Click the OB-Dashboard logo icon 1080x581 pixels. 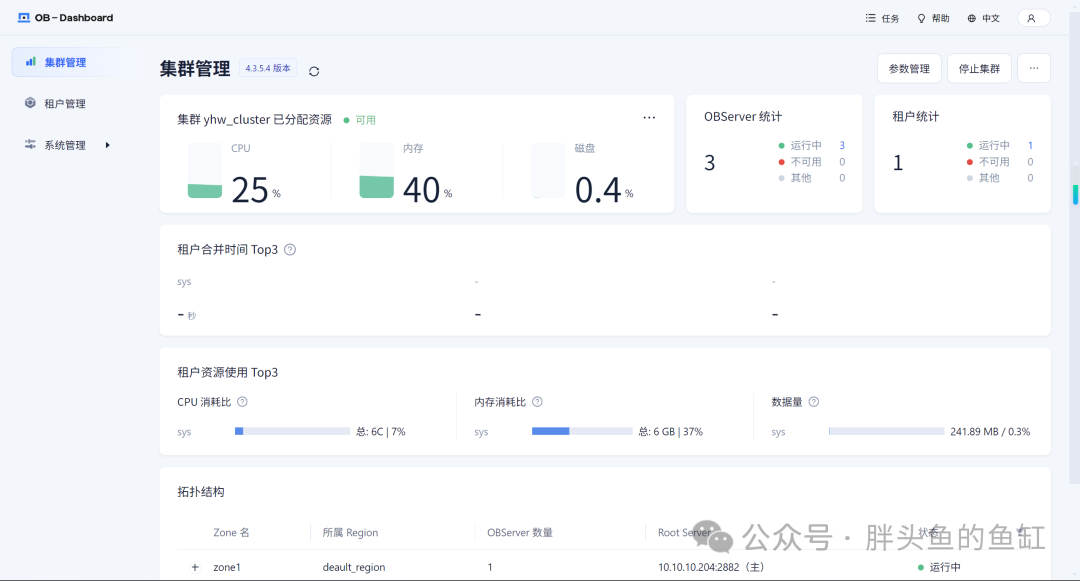24,18
